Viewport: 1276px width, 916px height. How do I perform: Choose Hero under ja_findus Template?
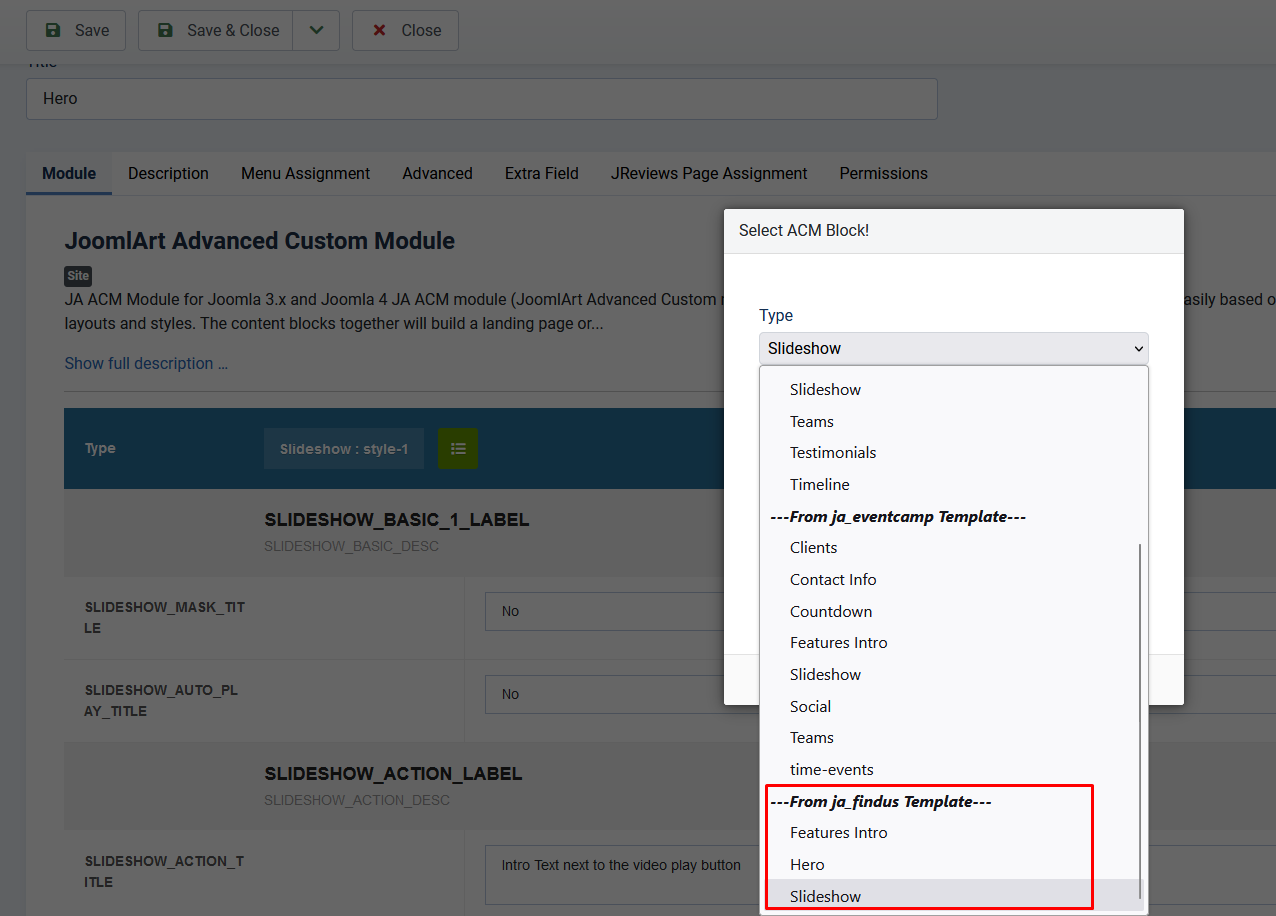807,865
